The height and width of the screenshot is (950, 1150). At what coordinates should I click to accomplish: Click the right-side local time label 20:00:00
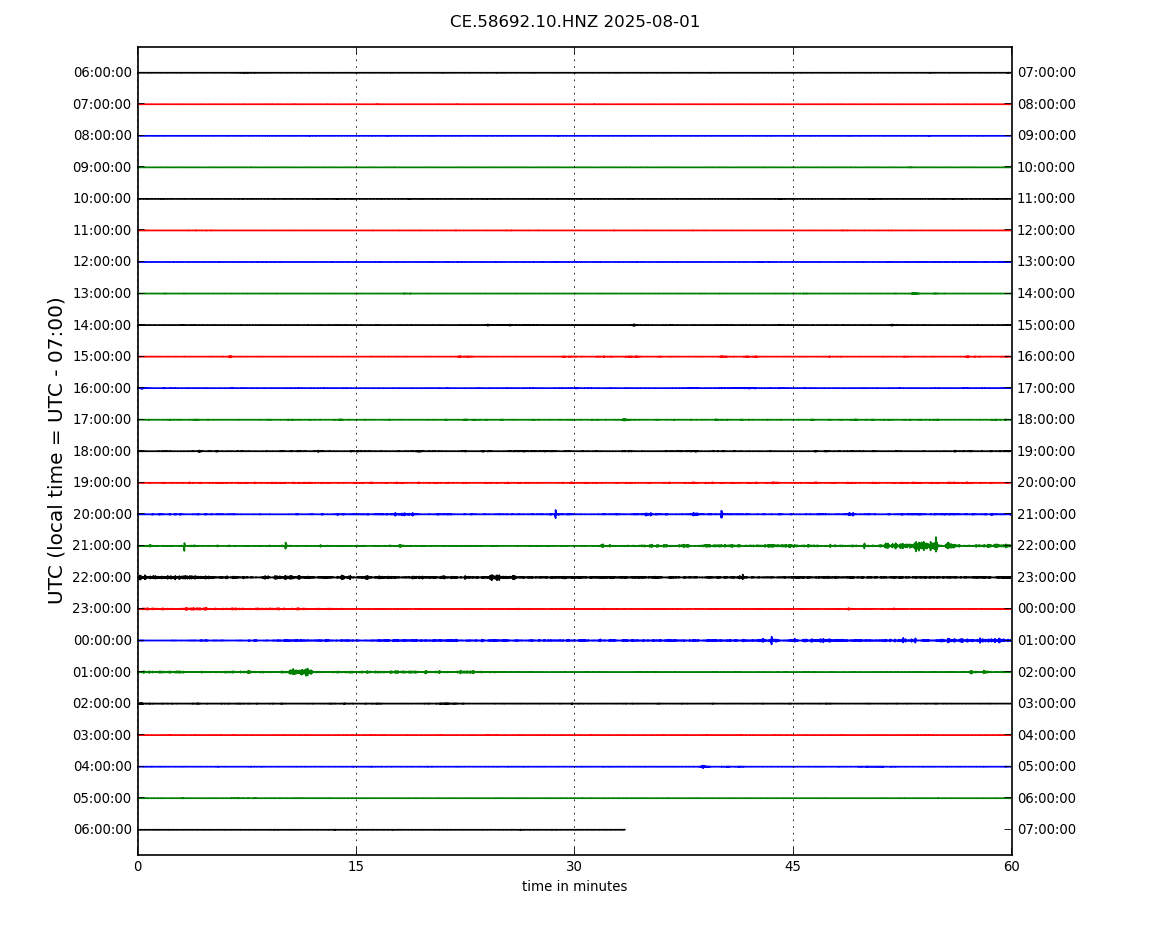[1047, 483]
